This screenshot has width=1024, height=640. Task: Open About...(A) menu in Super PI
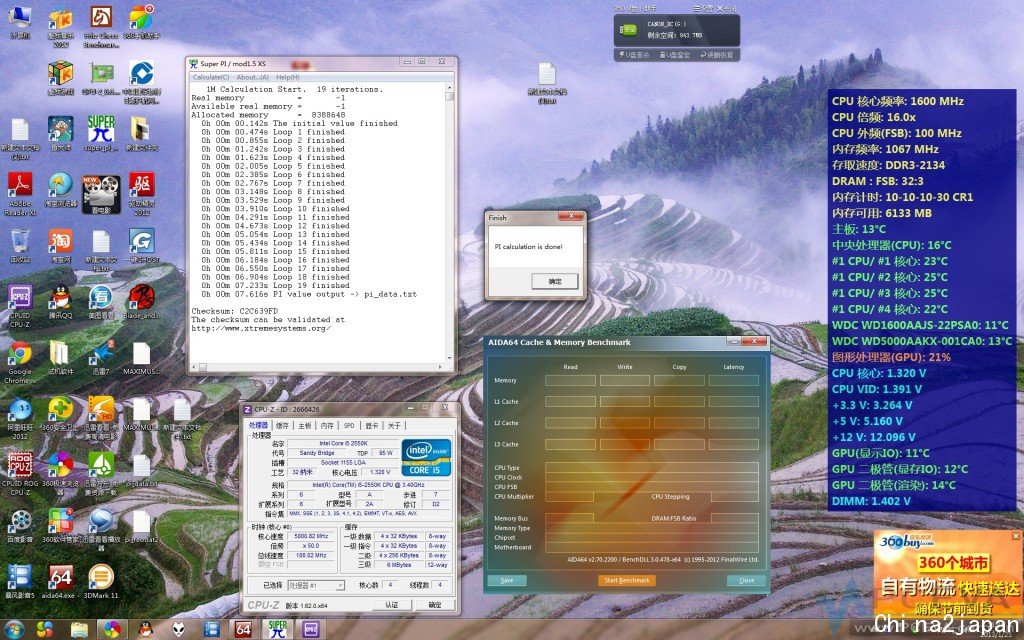point(252,77)
